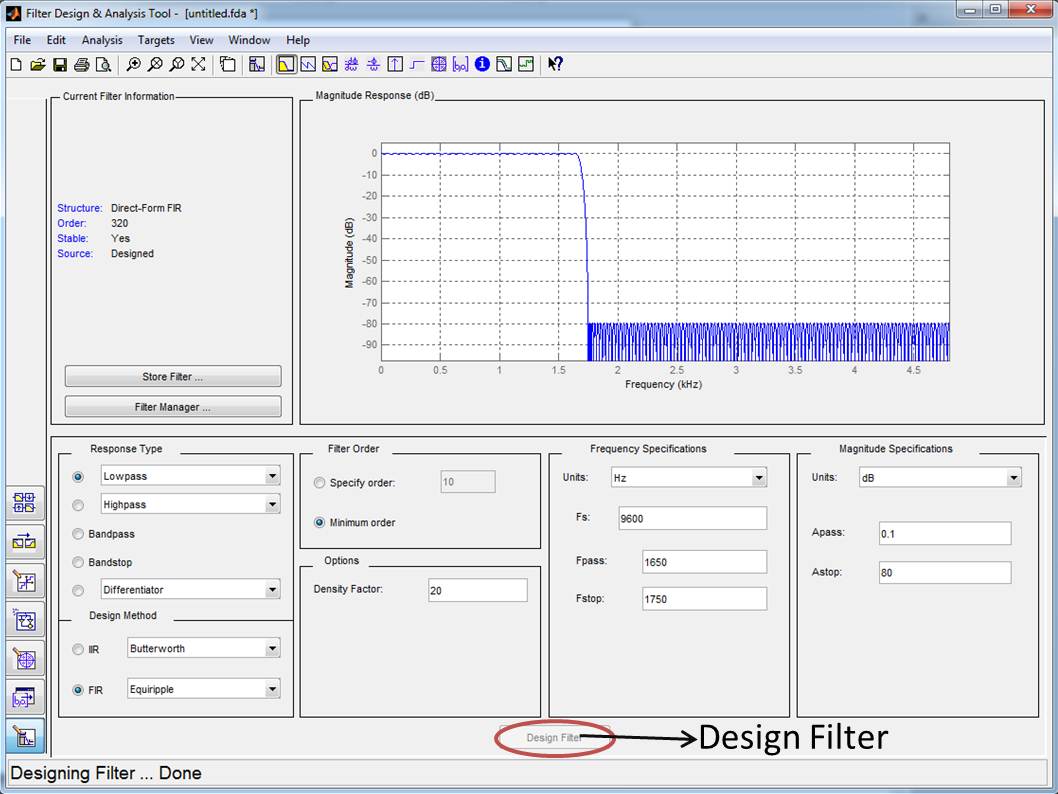
Task: Select the Specify order option
Action: click(320, 483)
